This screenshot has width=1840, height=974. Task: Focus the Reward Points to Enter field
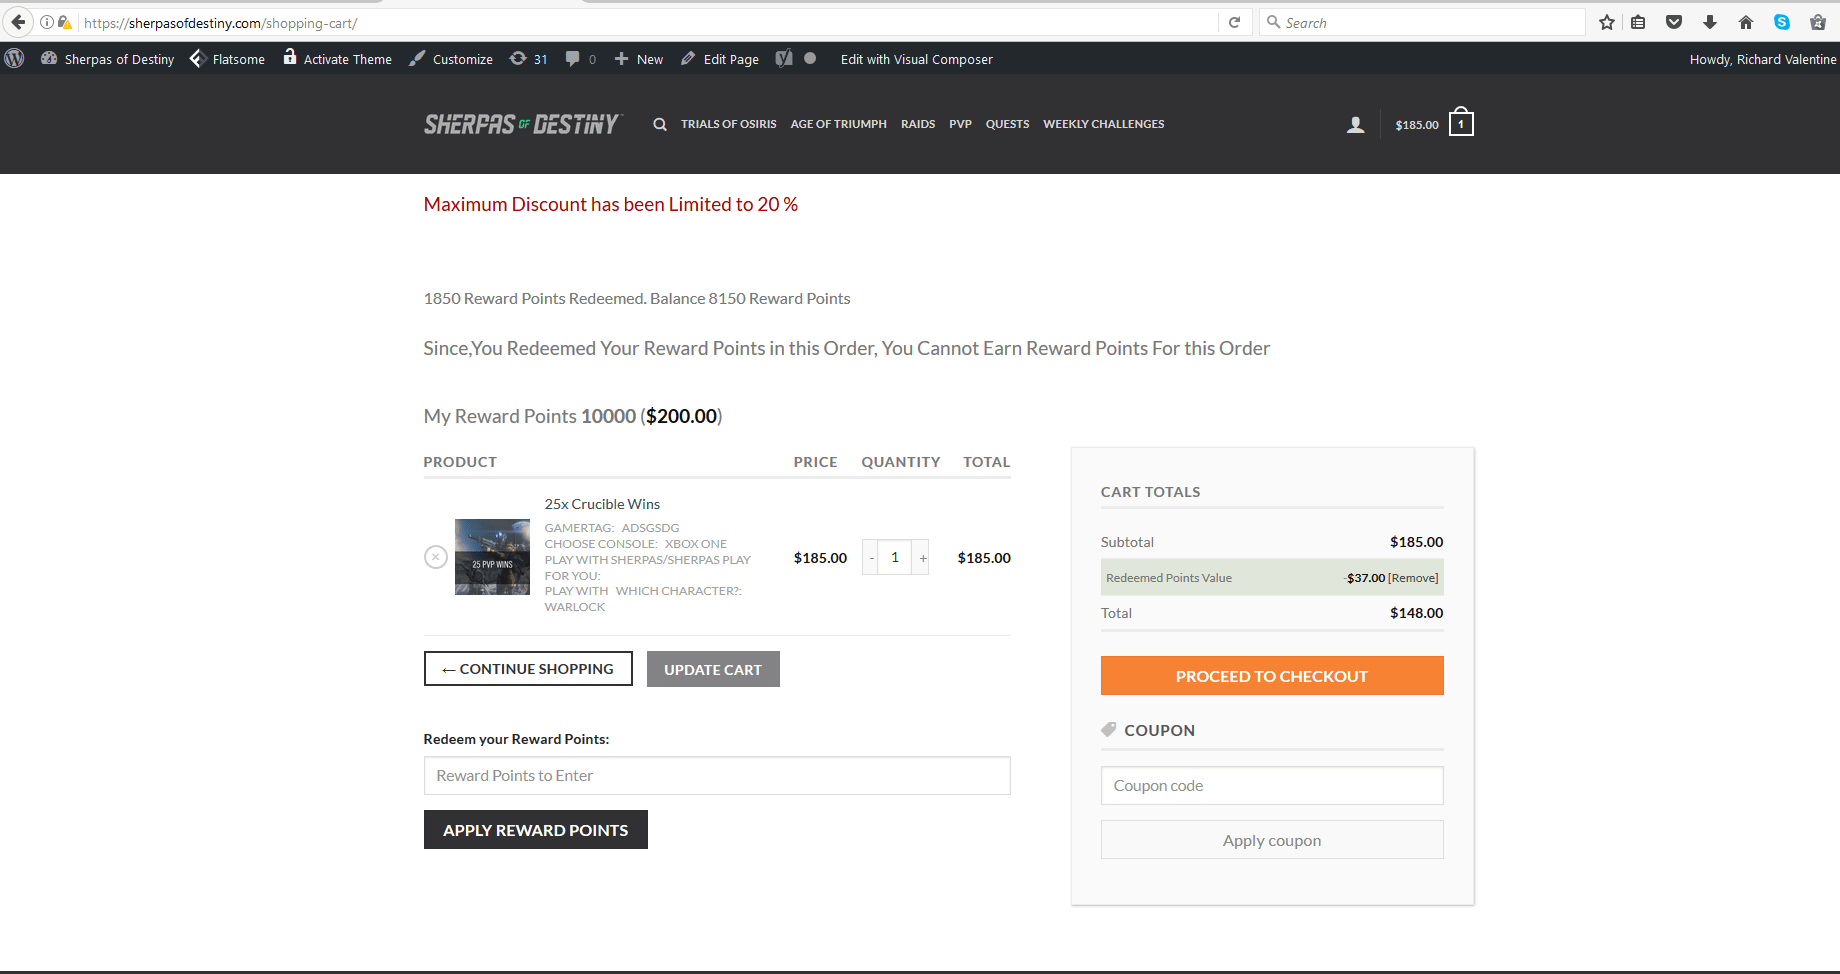coord(717,775)
